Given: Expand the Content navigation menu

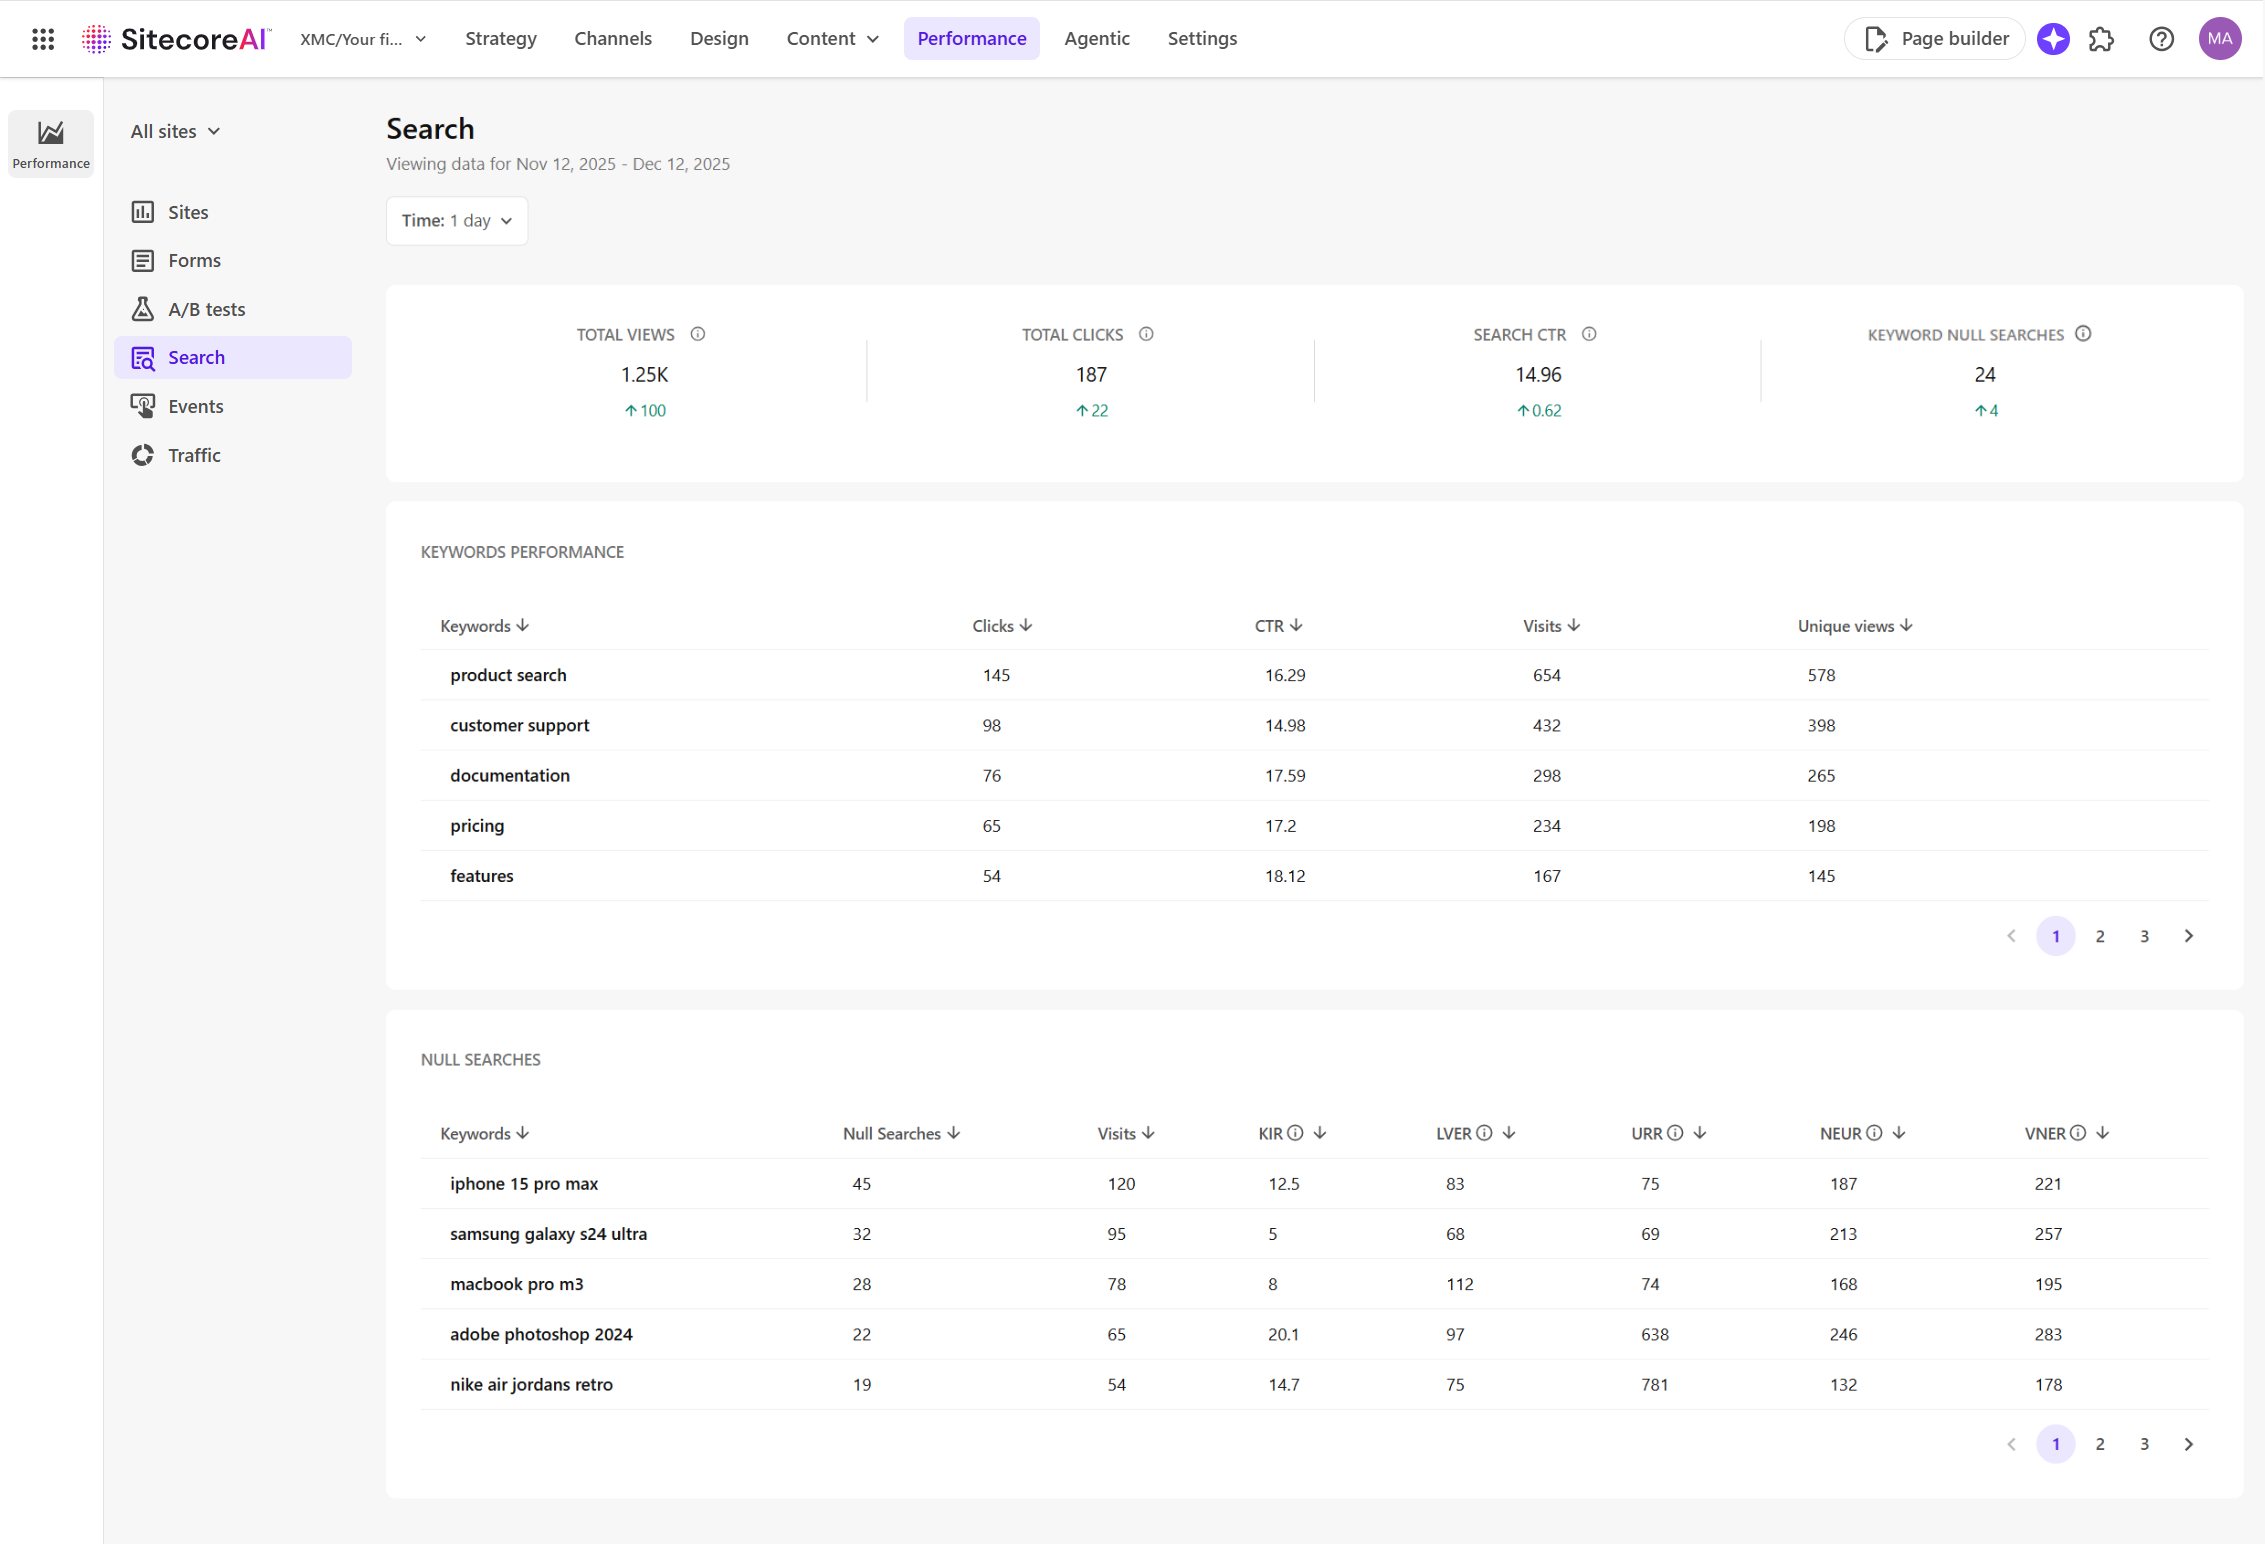Looking at the screenshot, I should tap(832, 38).
